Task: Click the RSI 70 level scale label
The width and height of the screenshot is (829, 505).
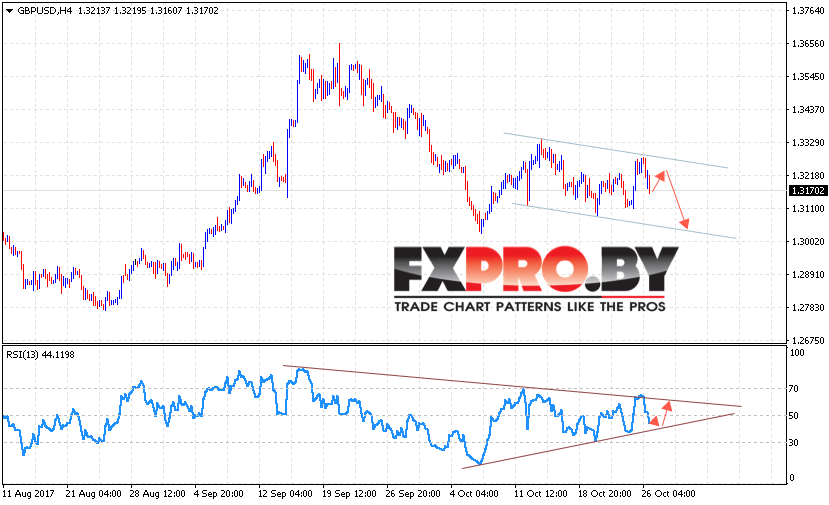Action: 793,389
